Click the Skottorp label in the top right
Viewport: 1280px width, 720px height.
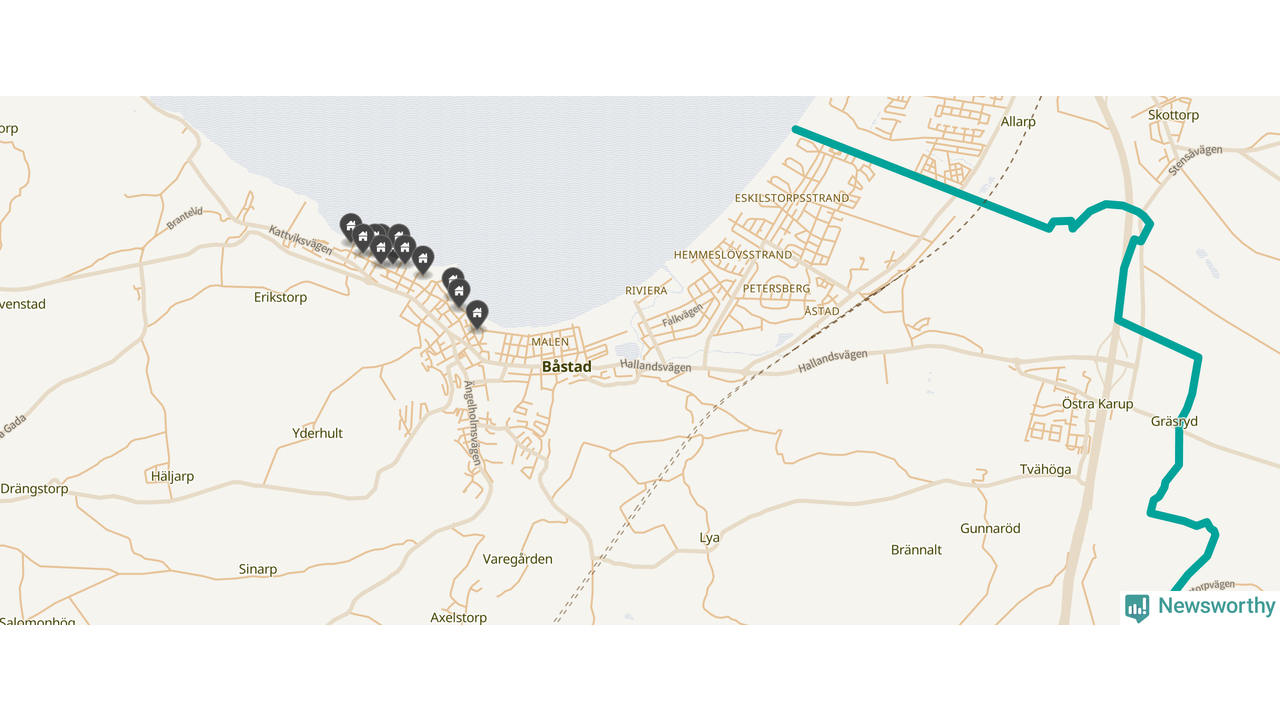pyautogui.click(x=1173, y=115)
